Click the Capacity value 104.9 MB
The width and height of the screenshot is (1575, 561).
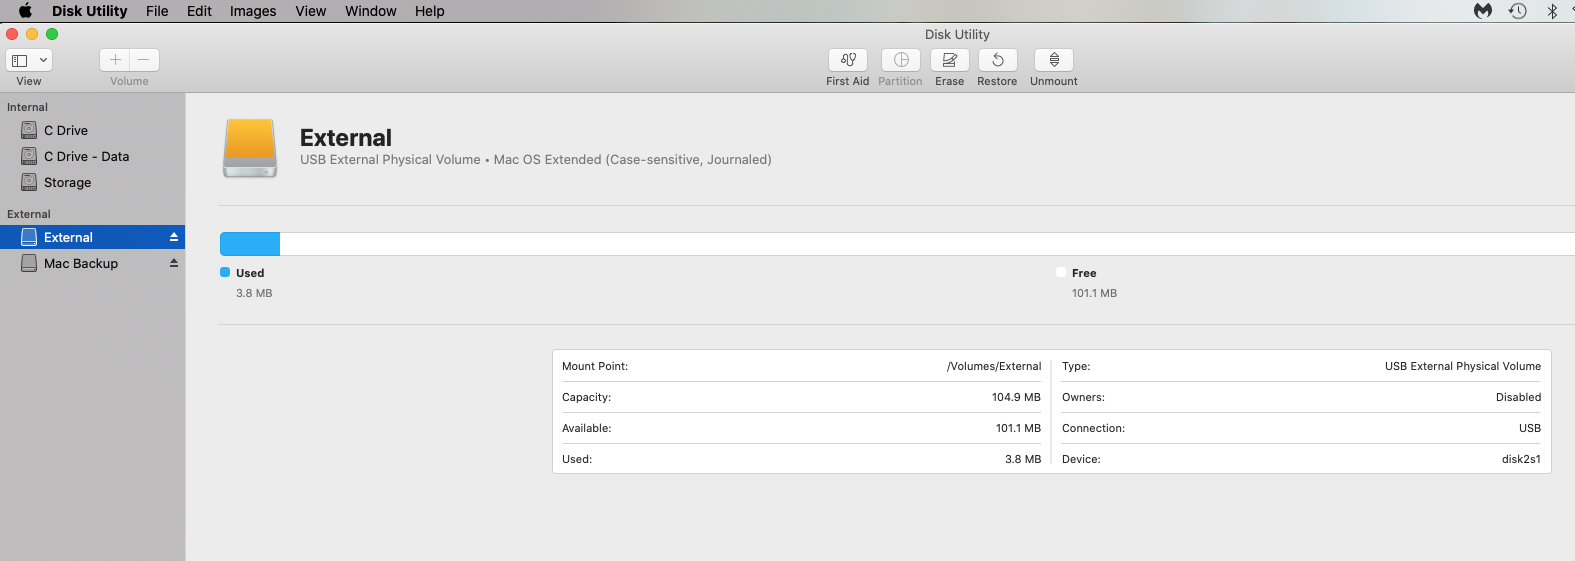tap(1016, 397)
